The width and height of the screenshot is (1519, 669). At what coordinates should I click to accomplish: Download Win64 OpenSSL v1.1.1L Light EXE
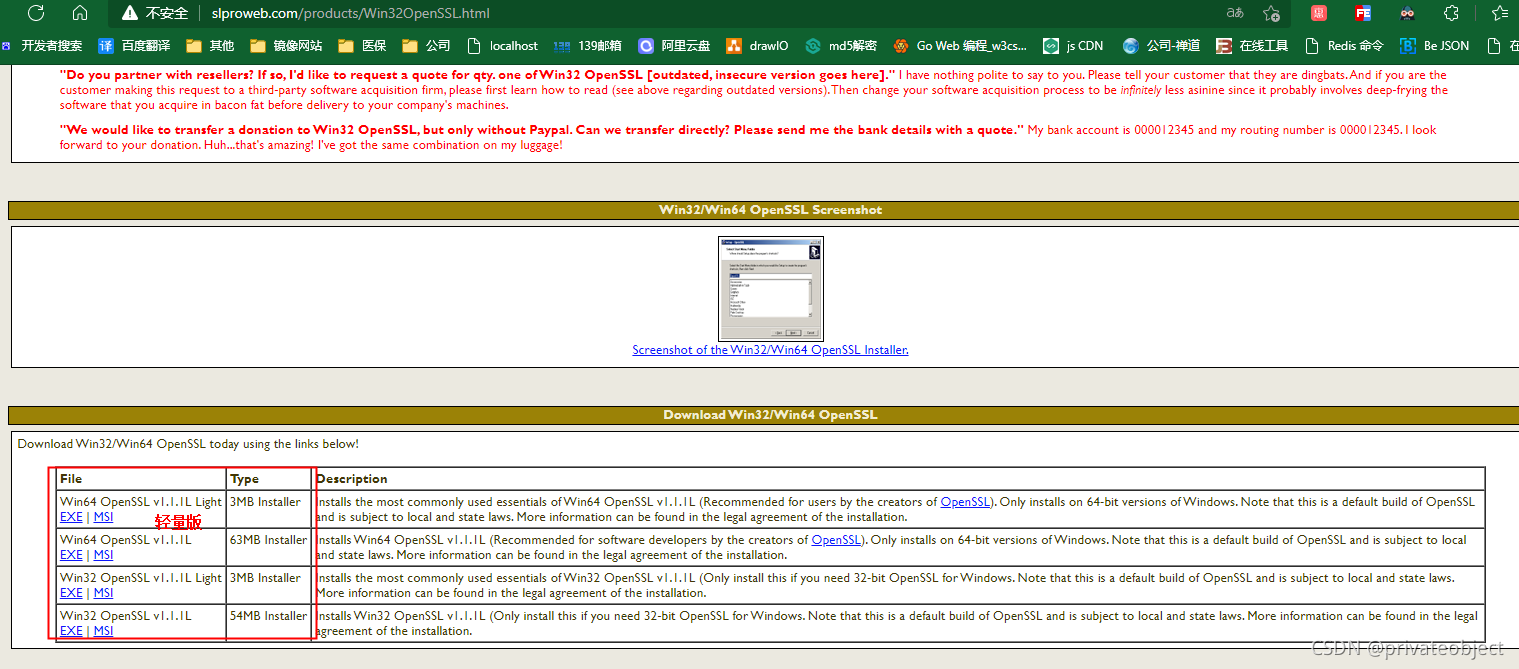[71, 517]
